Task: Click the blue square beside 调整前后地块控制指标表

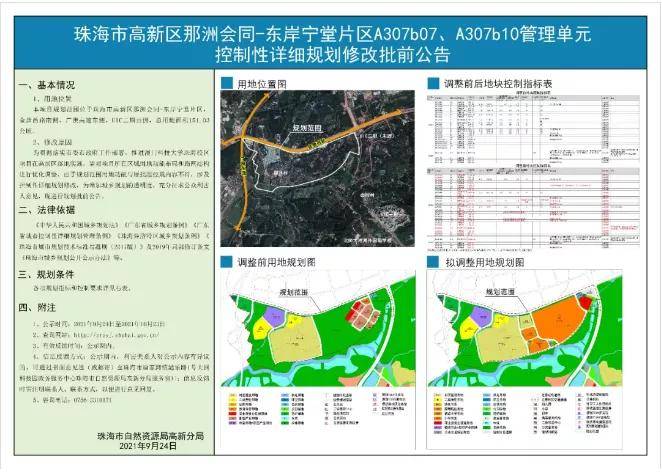Action: tap(433, 83)
